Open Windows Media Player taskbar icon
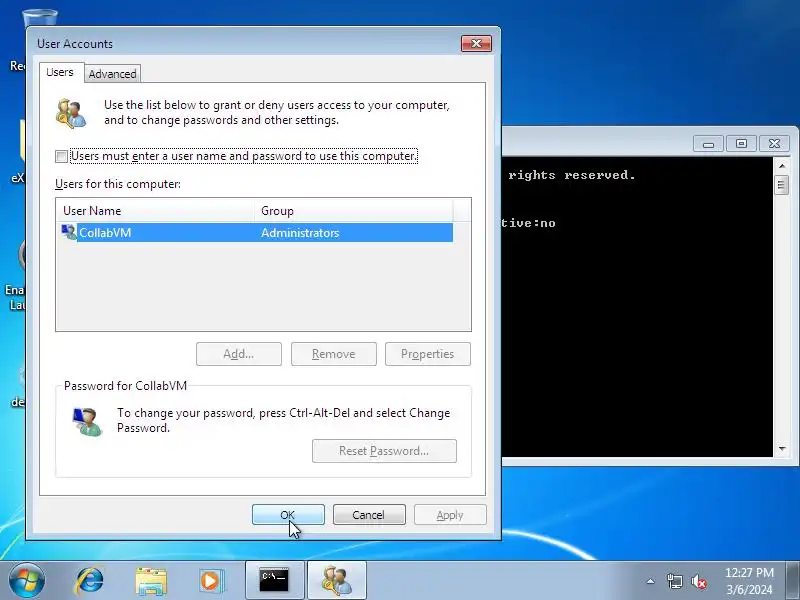The width and height of the screenshot is (800, 600). (210, 581)
